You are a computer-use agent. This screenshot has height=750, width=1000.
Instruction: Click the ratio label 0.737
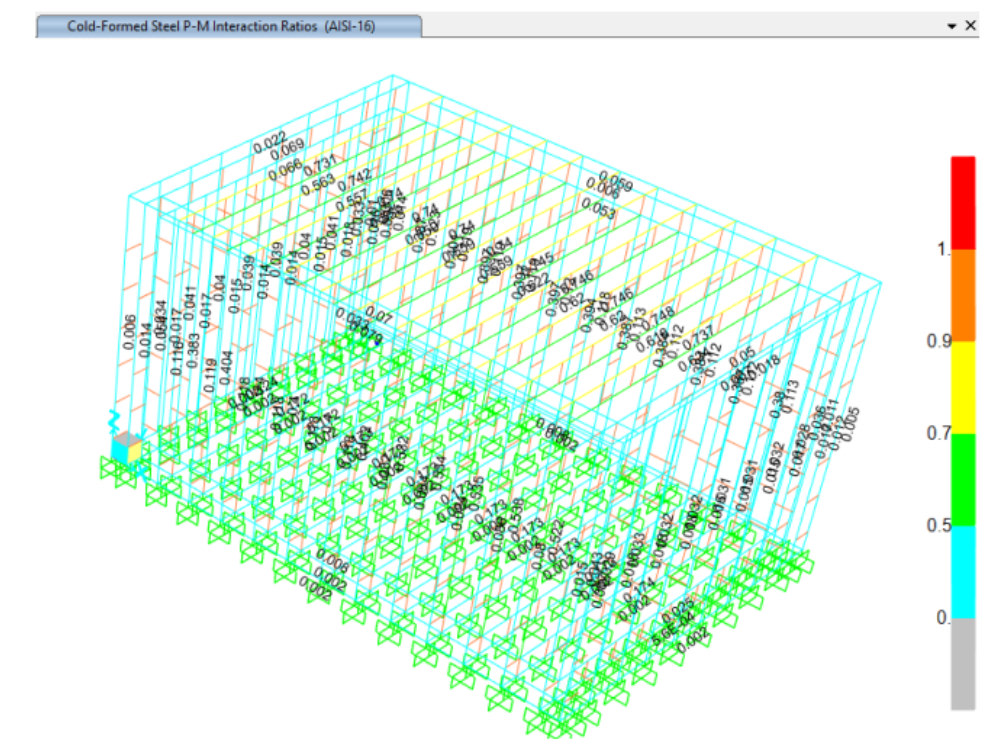[698, 337]
